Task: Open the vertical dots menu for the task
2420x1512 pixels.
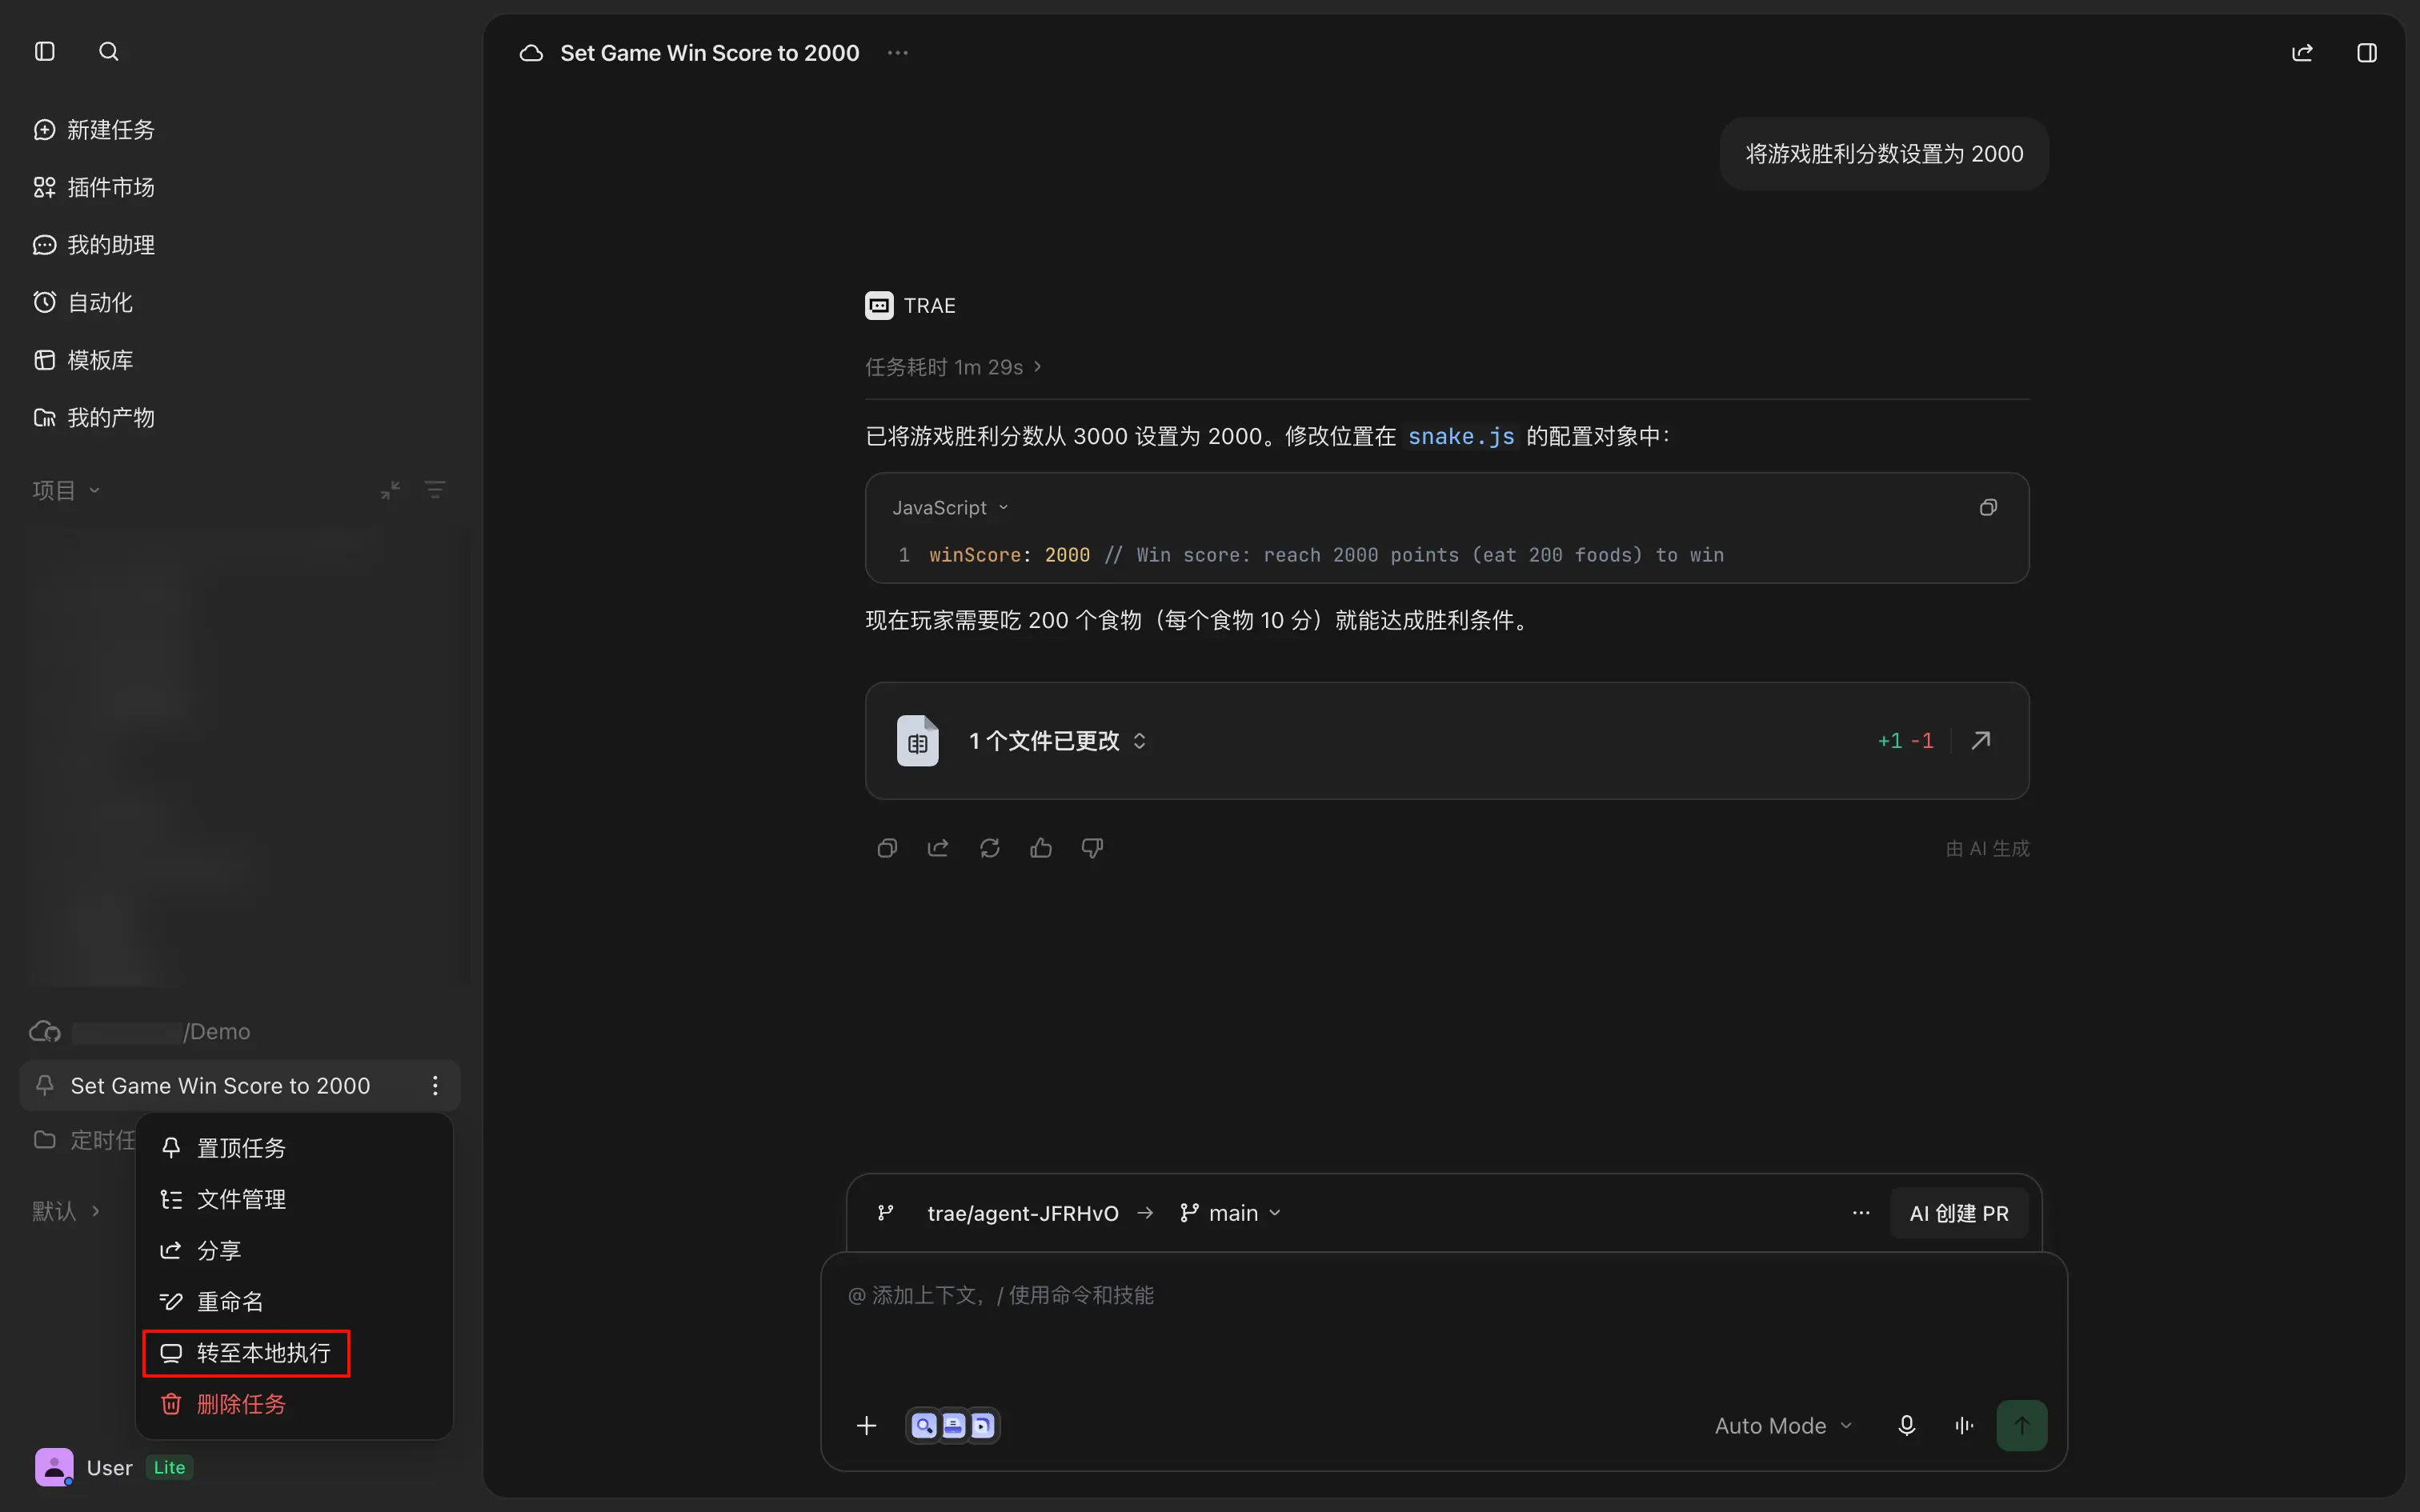Action: [435, 1085]
